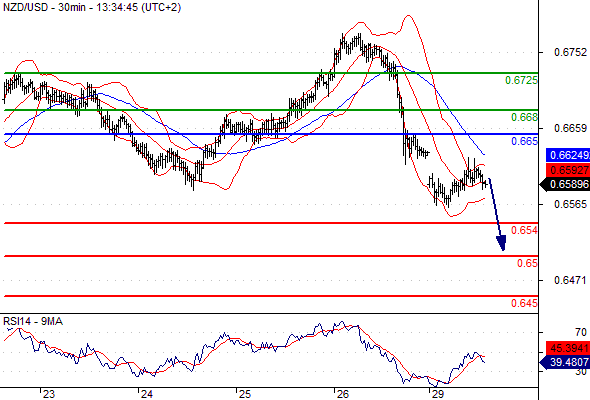590x400 pixels.
Task: Select the red 0.65 support label
Action: [527, 263]
